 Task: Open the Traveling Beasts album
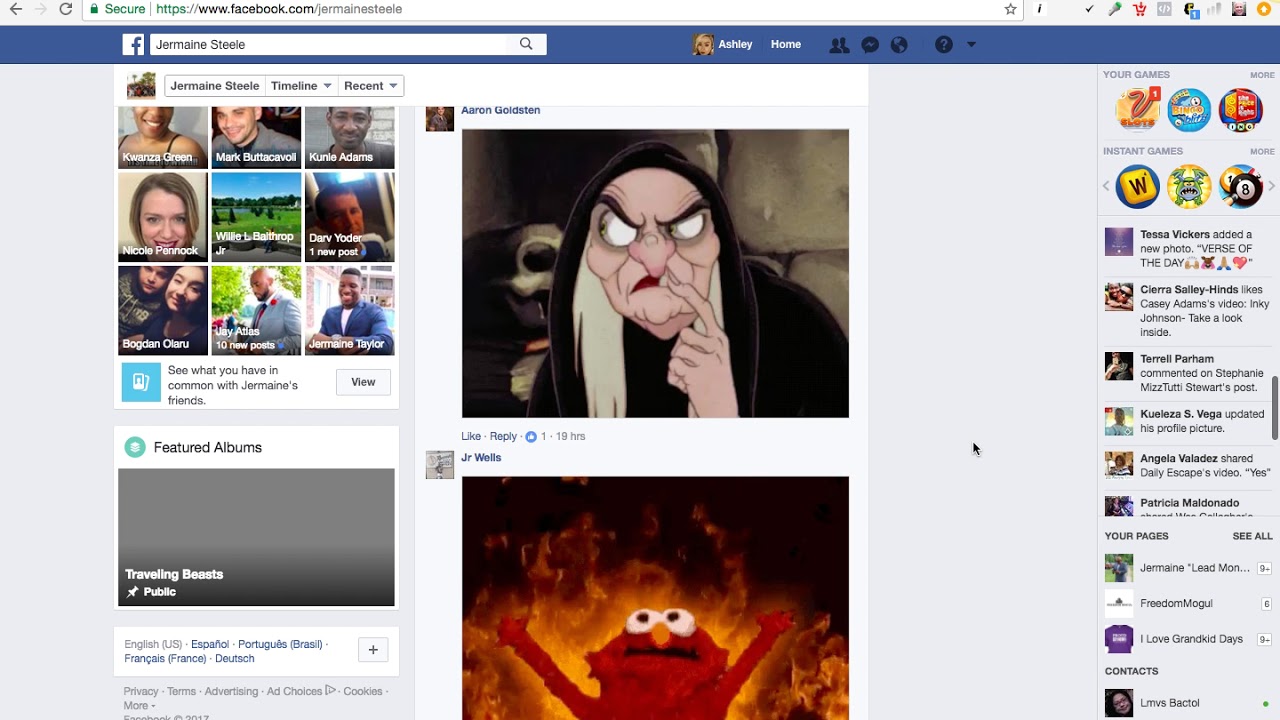coord(256,537)
